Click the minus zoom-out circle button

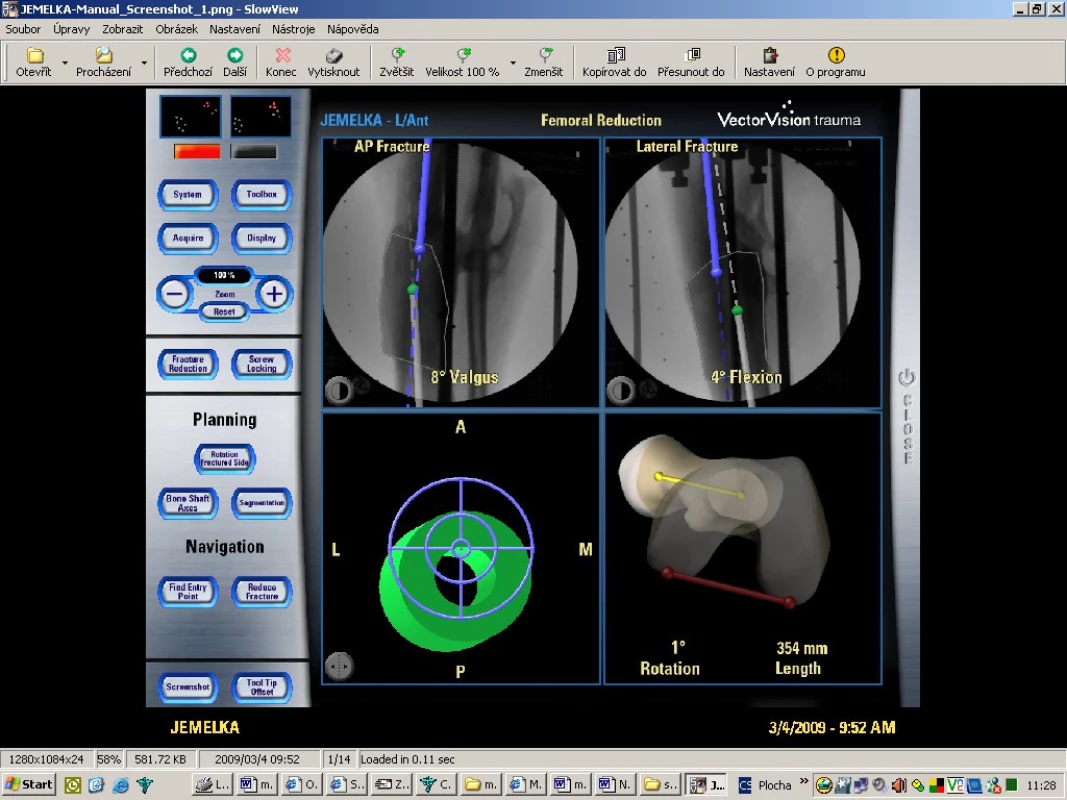(x=175, y=295)
